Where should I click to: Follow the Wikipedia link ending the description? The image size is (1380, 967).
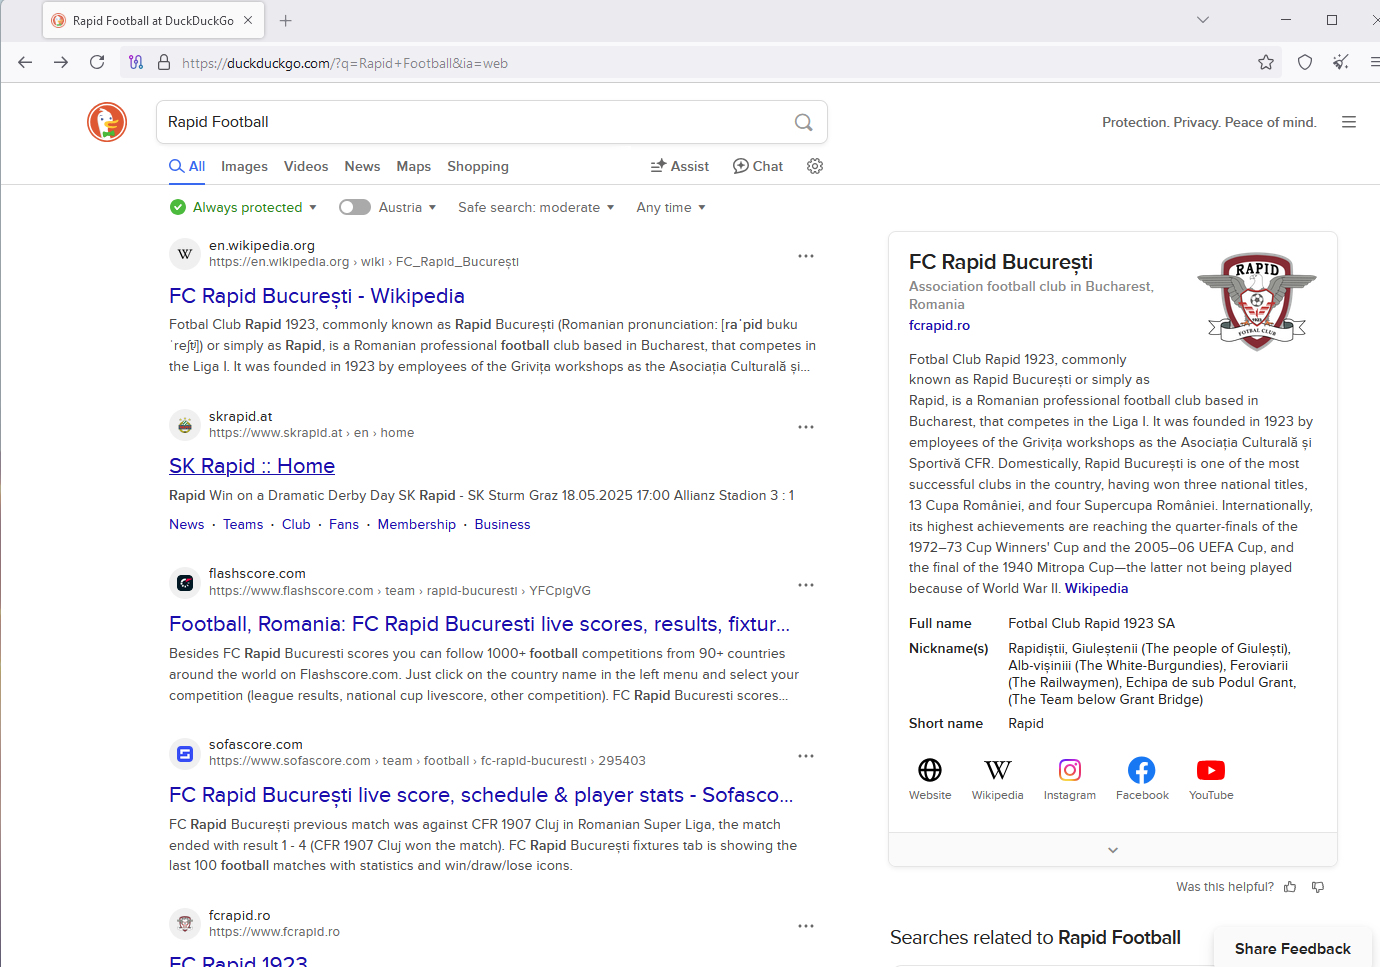pos(1096,588)
